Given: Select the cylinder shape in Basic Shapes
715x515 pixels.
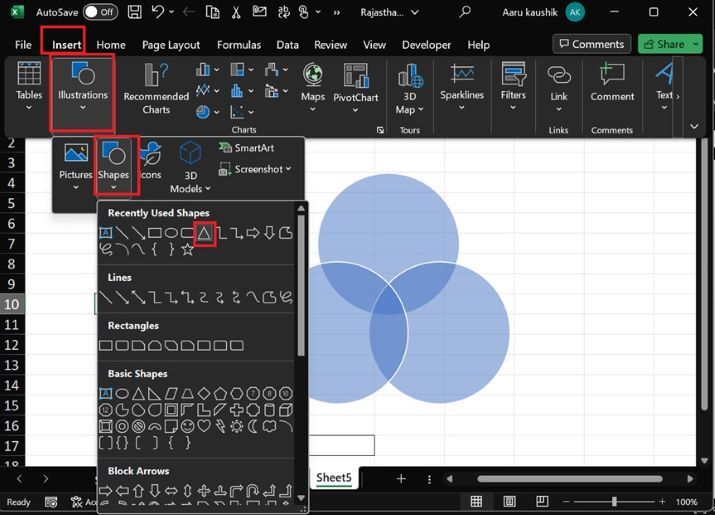Looking at the screenshot, I should pyautogui.click(x=269, y=410).
